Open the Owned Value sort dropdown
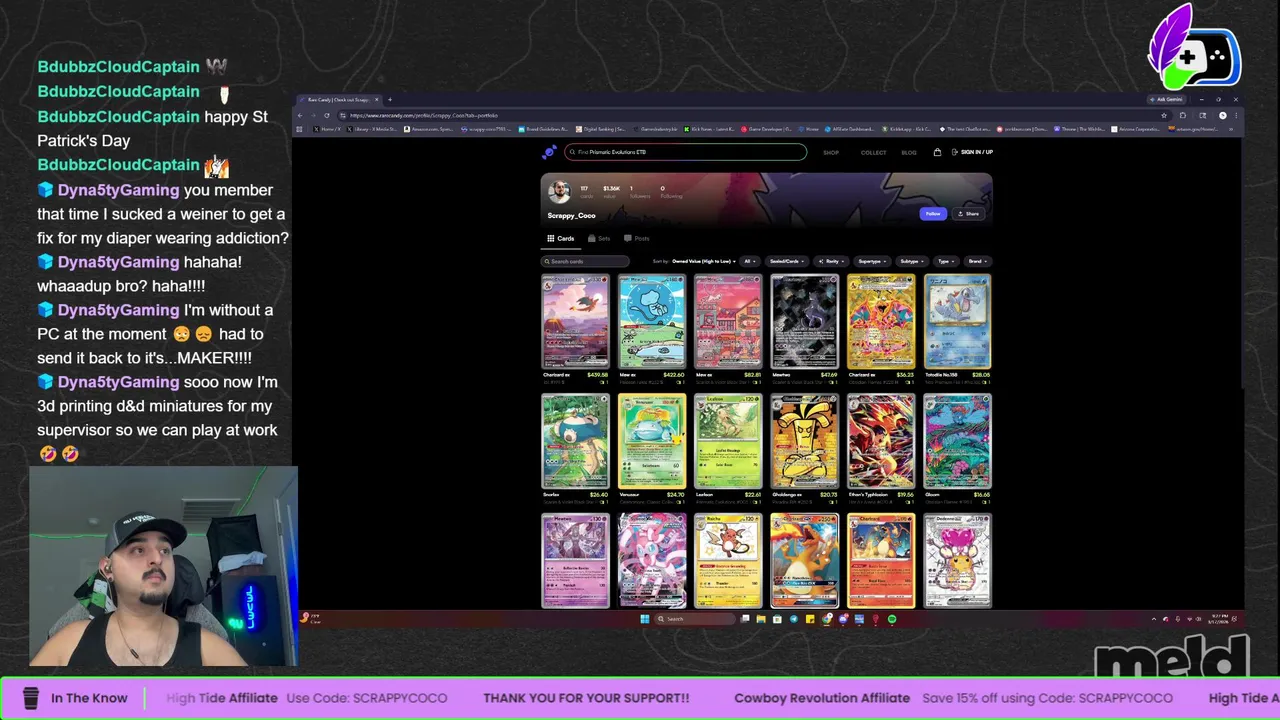The image size is (1280, 720). point(704,261)
